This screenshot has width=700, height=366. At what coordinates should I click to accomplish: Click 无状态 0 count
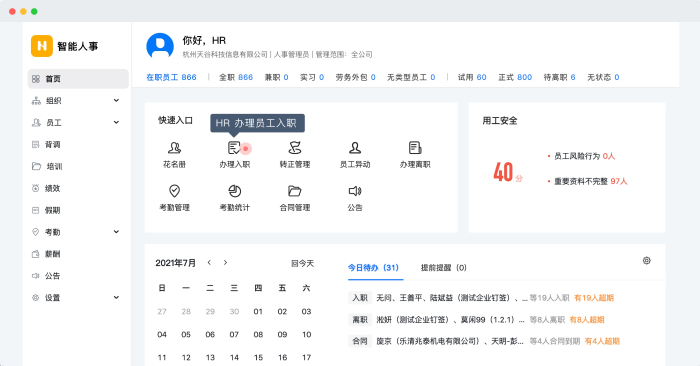click(603, 77)
